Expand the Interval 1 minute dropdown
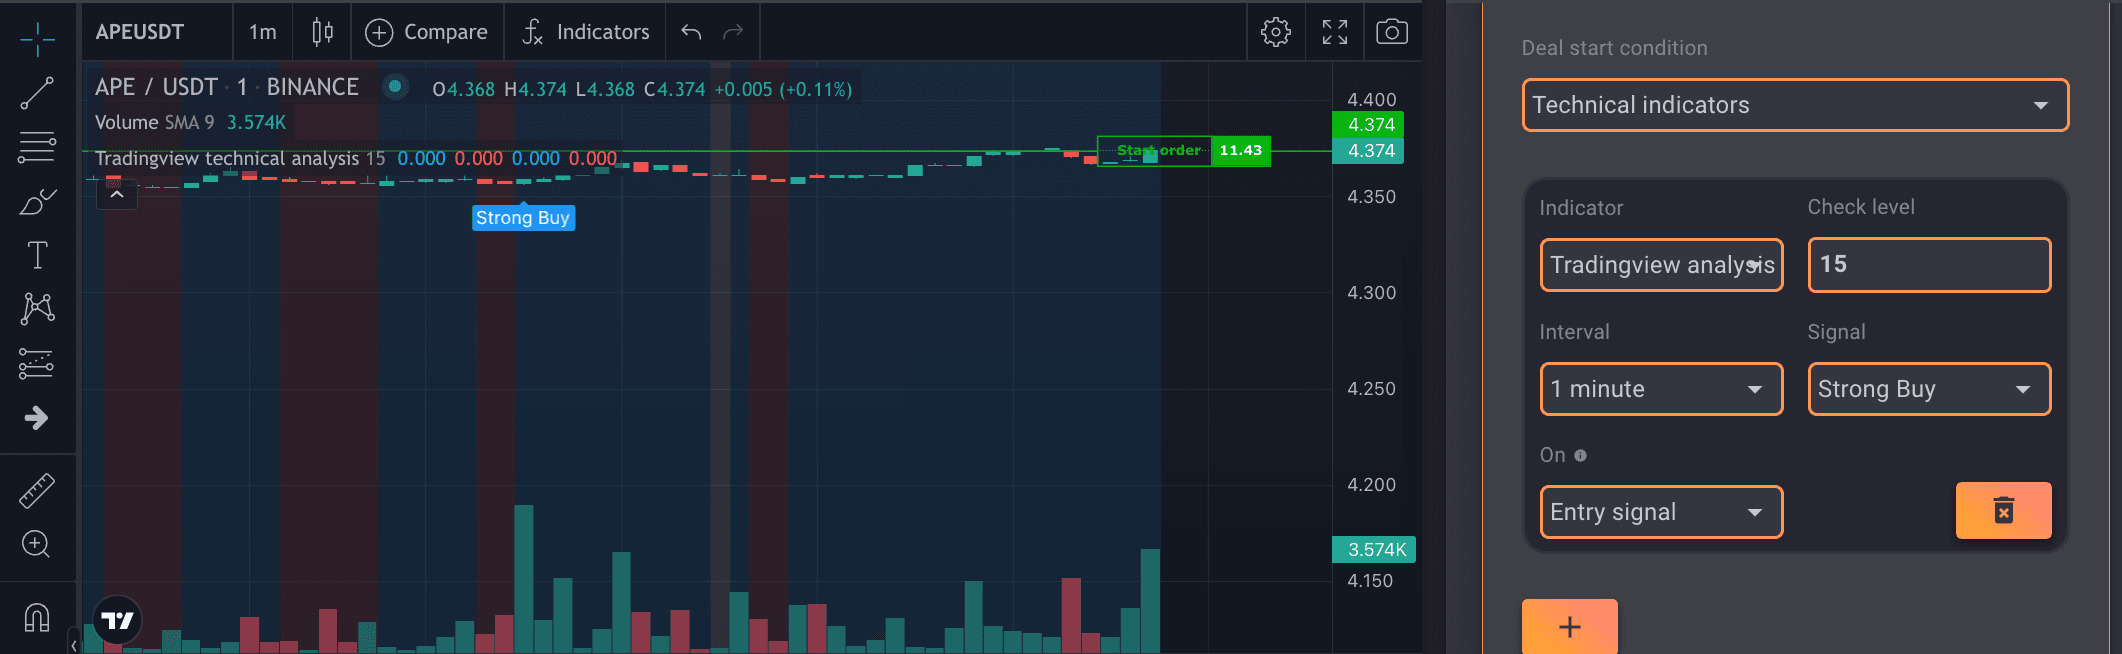The height and width of the screenshot is (654, 2122). click(1661, 389)
